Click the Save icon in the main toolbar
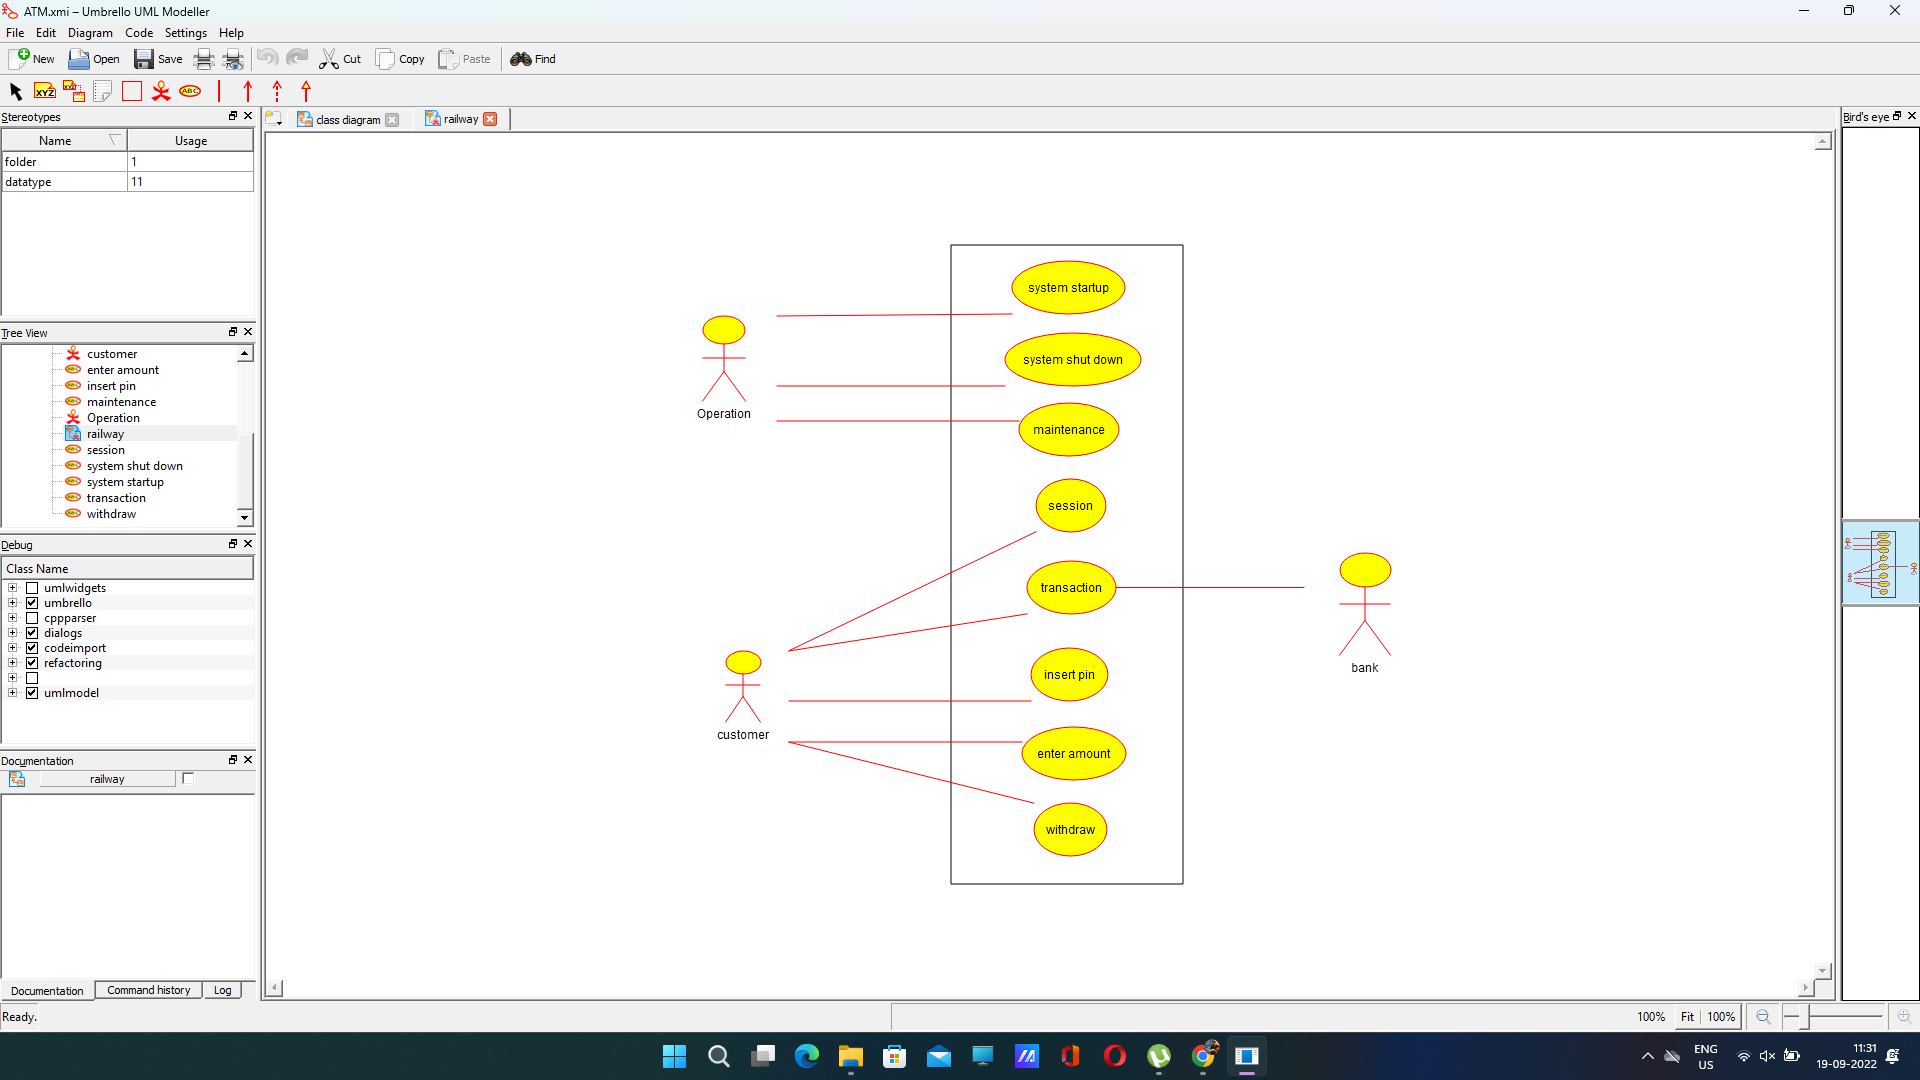Screen dimensions: 1920x1080 (145, 59)
